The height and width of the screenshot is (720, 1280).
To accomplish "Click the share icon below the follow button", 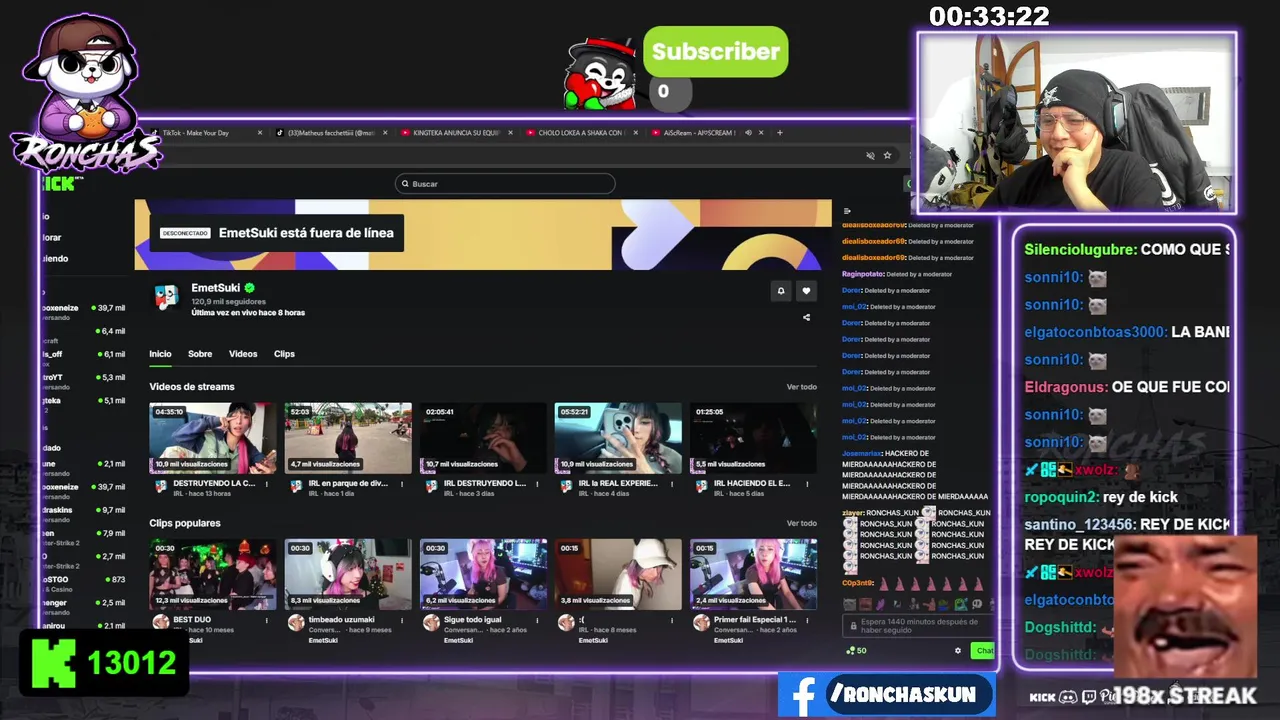I will pos(806,318).
